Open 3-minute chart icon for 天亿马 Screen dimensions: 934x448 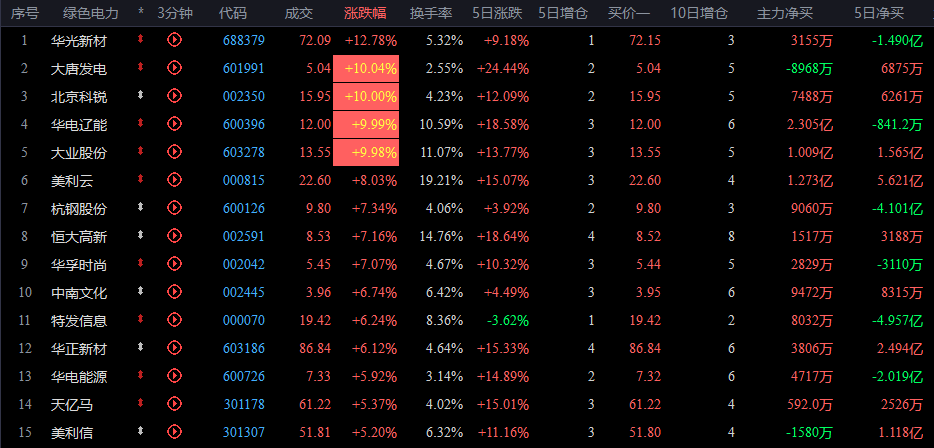point(174,403)
